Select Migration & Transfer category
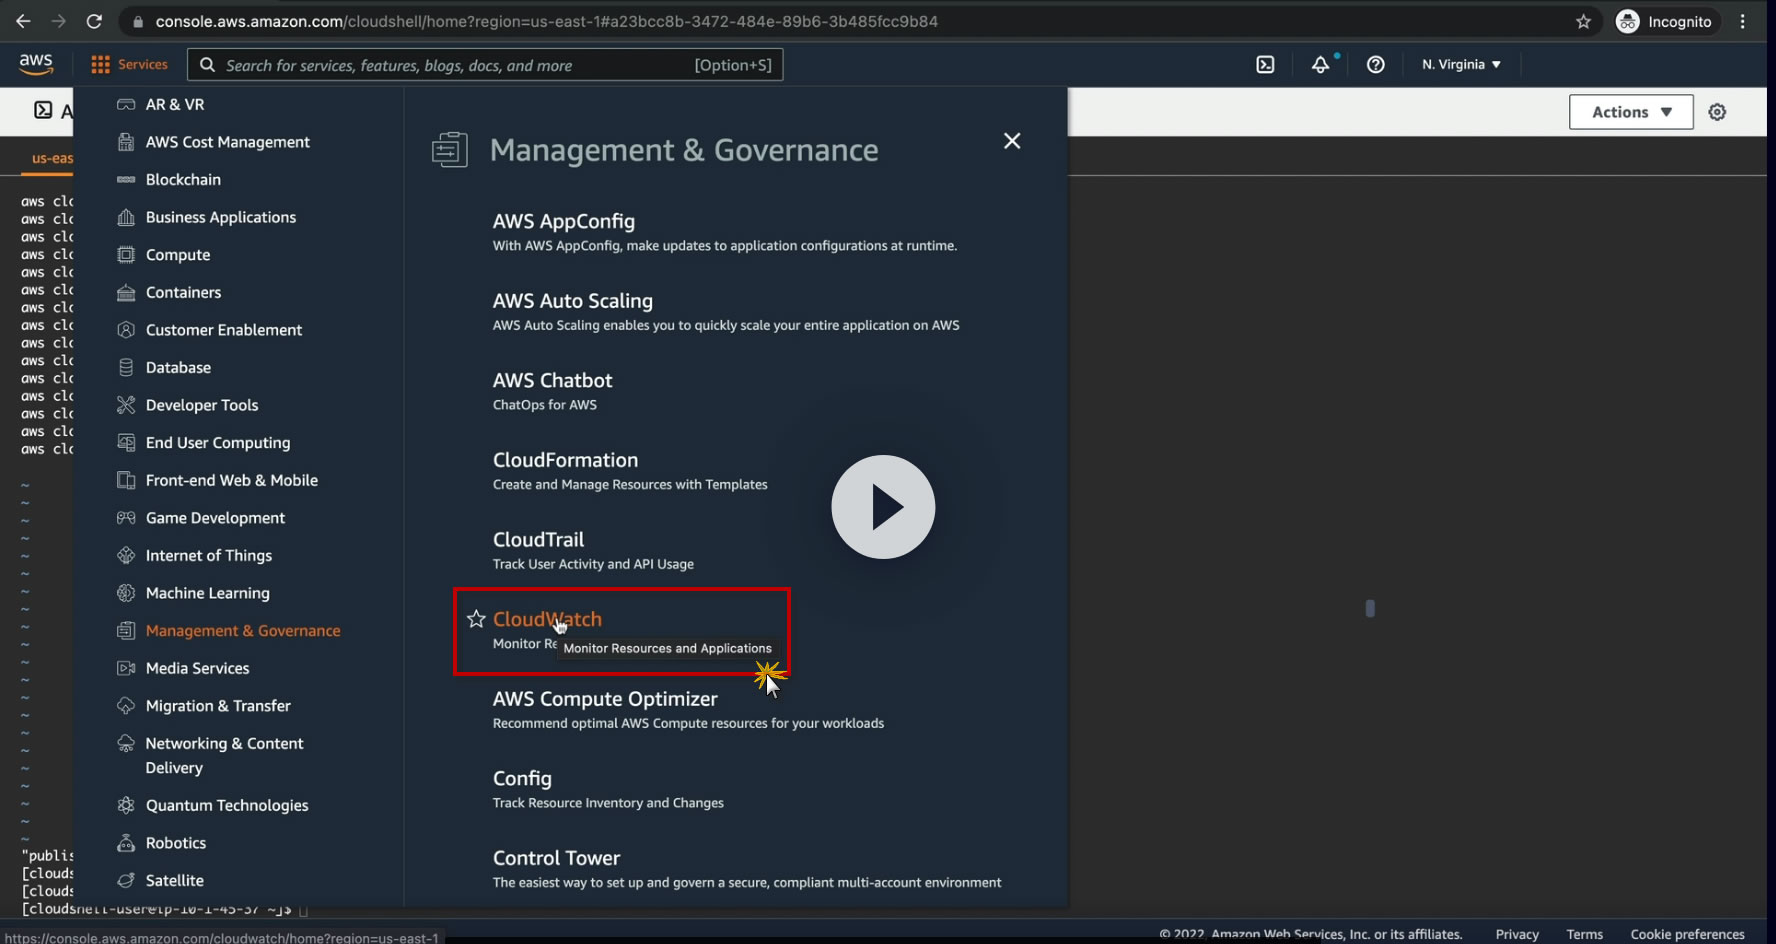 click(218, 706)
